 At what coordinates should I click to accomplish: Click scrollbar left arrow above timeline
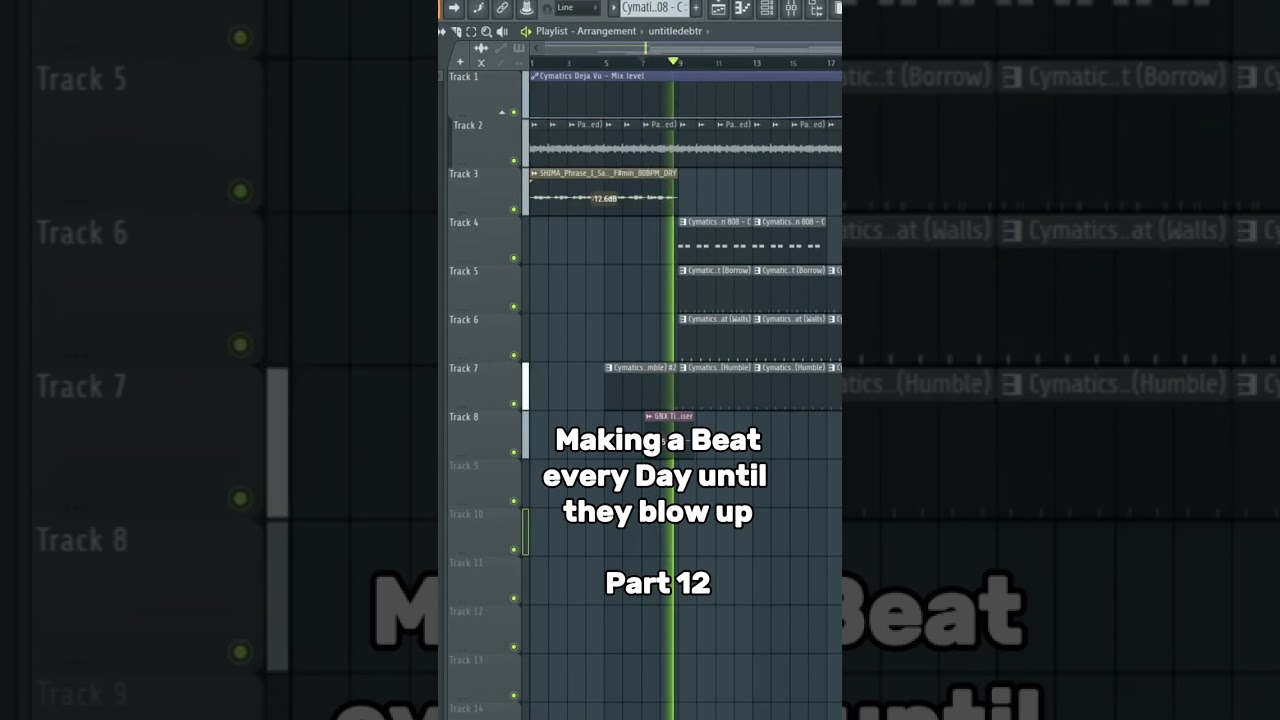(x=536, y=47)
